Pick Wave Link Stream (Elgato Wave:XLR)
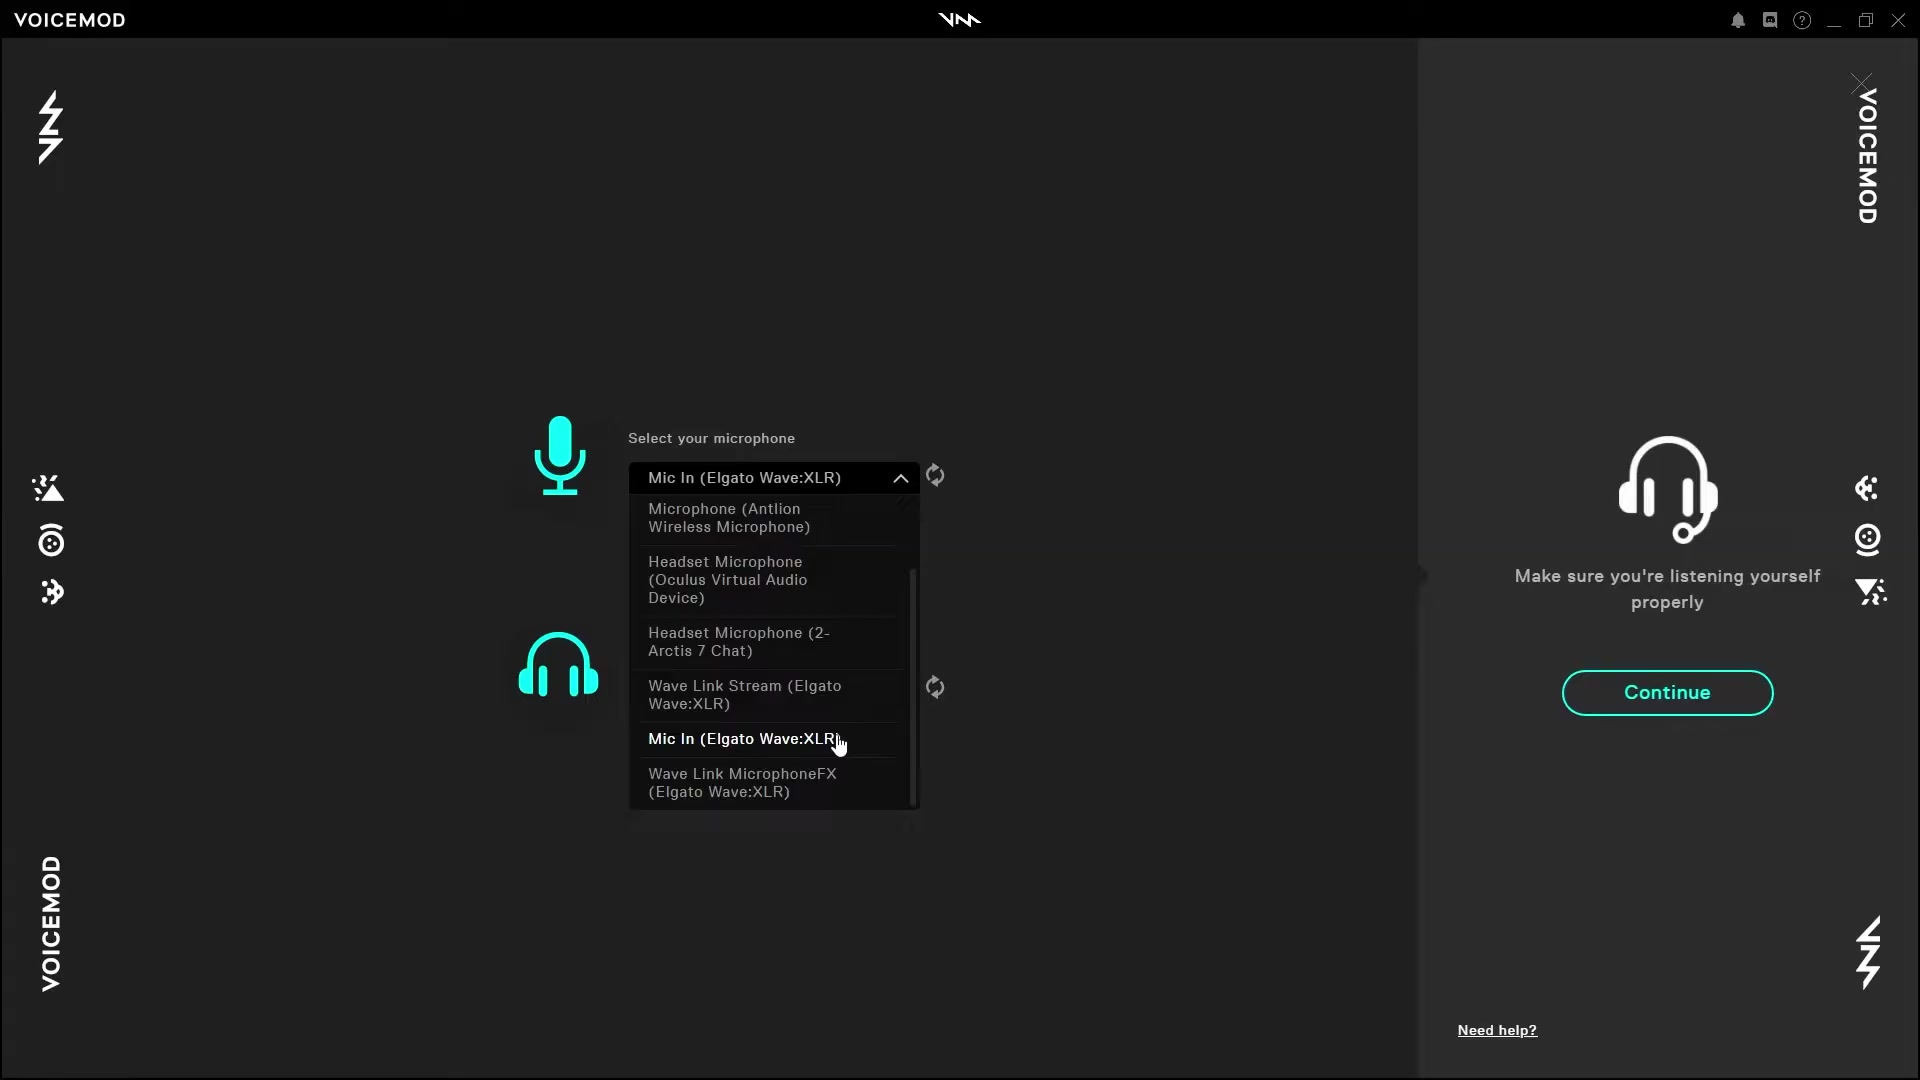Screen dimensions: 1920x1080 (744, 695)
